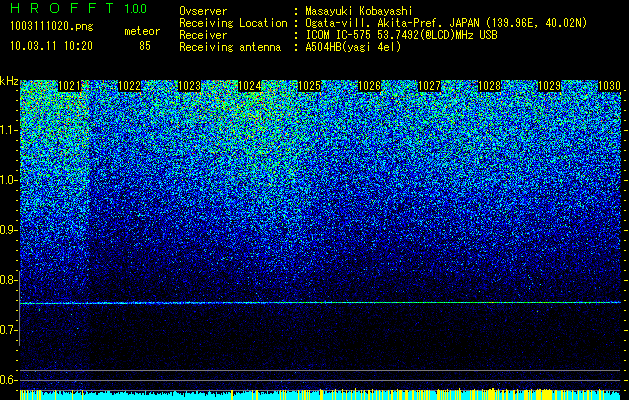Click the Receiving Location label
629x400 pixels.
pos(233,24)
